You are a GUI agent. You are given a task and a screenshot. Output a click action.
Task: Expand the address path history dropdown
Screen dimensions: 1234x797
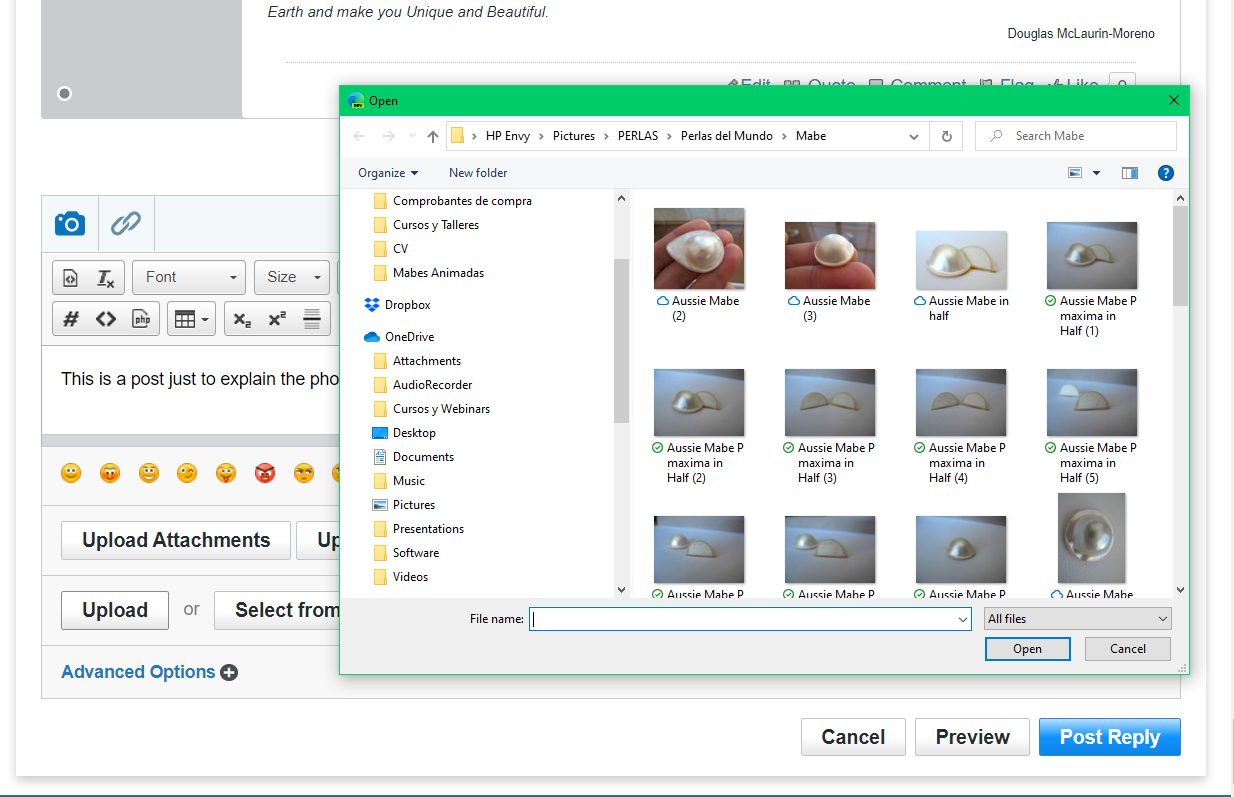914,136
